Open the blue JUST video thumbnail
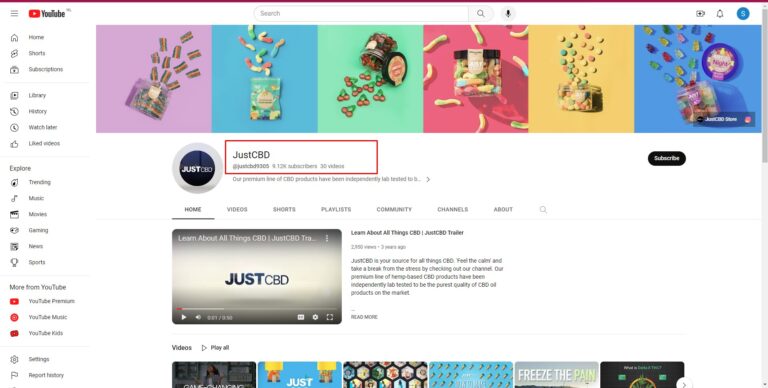 click(300, 375)
